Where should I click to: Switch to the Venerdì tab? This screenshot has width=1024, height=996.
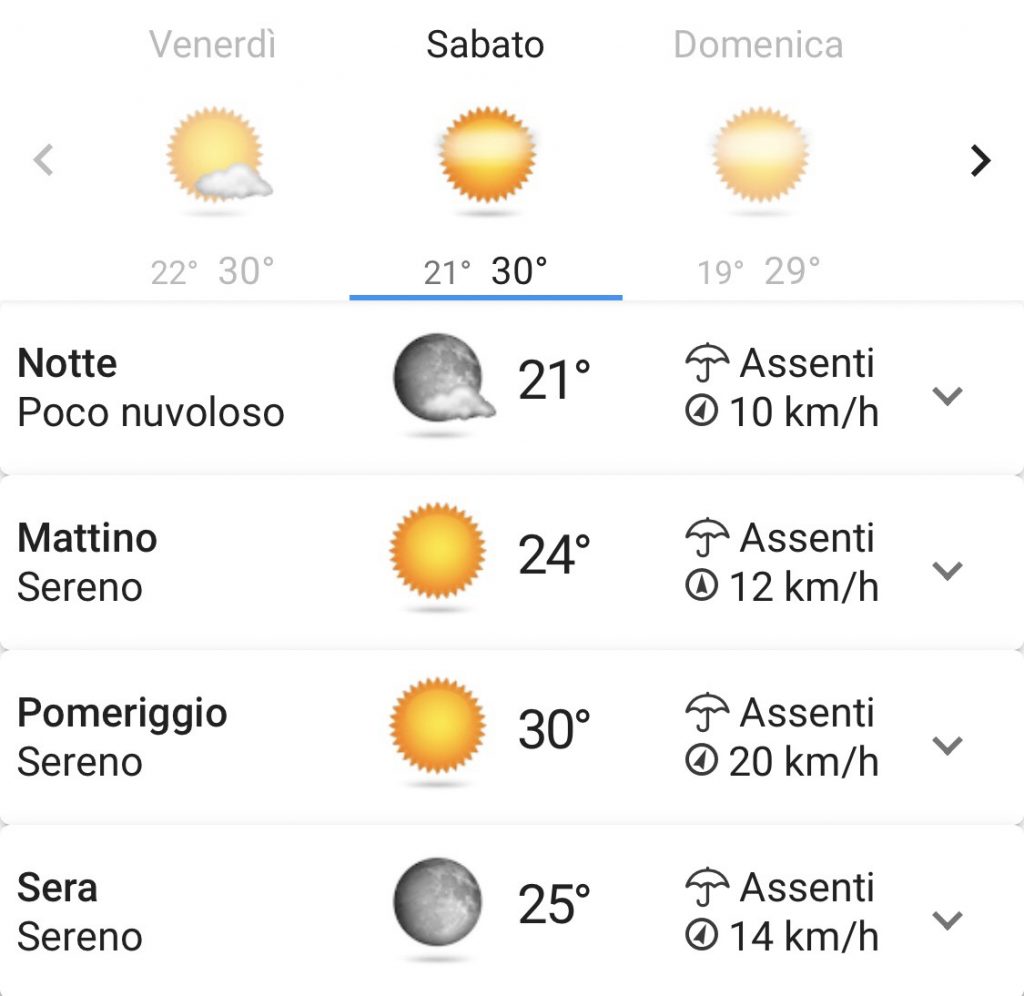point(213,157)
